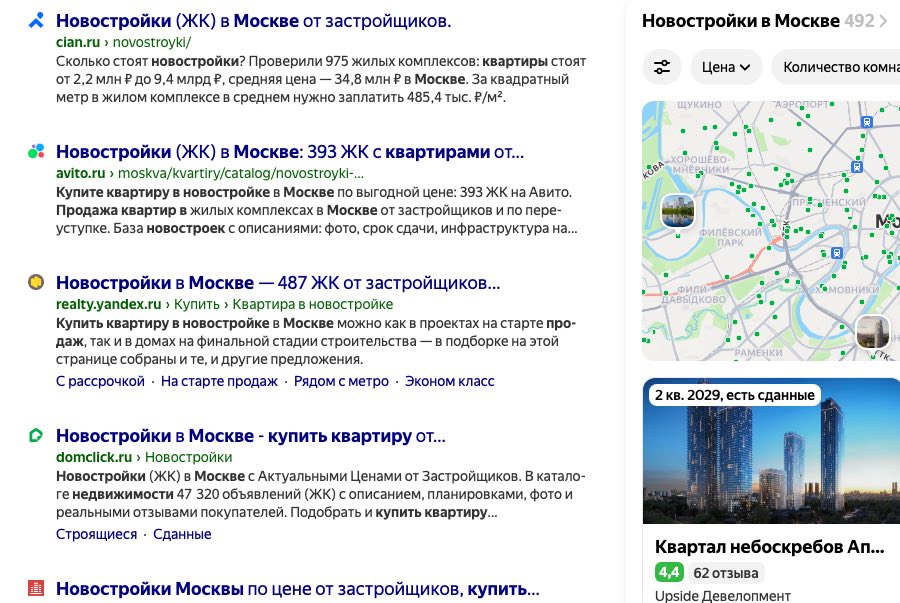Open the cian.ru › novostroyki/ URL link
Image resolution: width=900 pixels, height=603 pixels.
pyautogui.click(x=123, y=42)
